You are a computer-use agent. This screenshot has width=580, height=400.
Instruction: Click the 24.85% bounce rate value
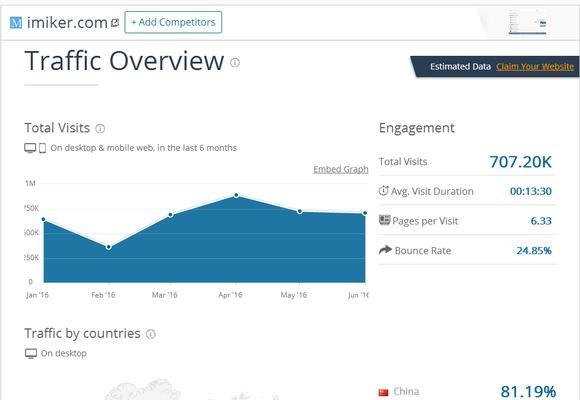[534, 251]
